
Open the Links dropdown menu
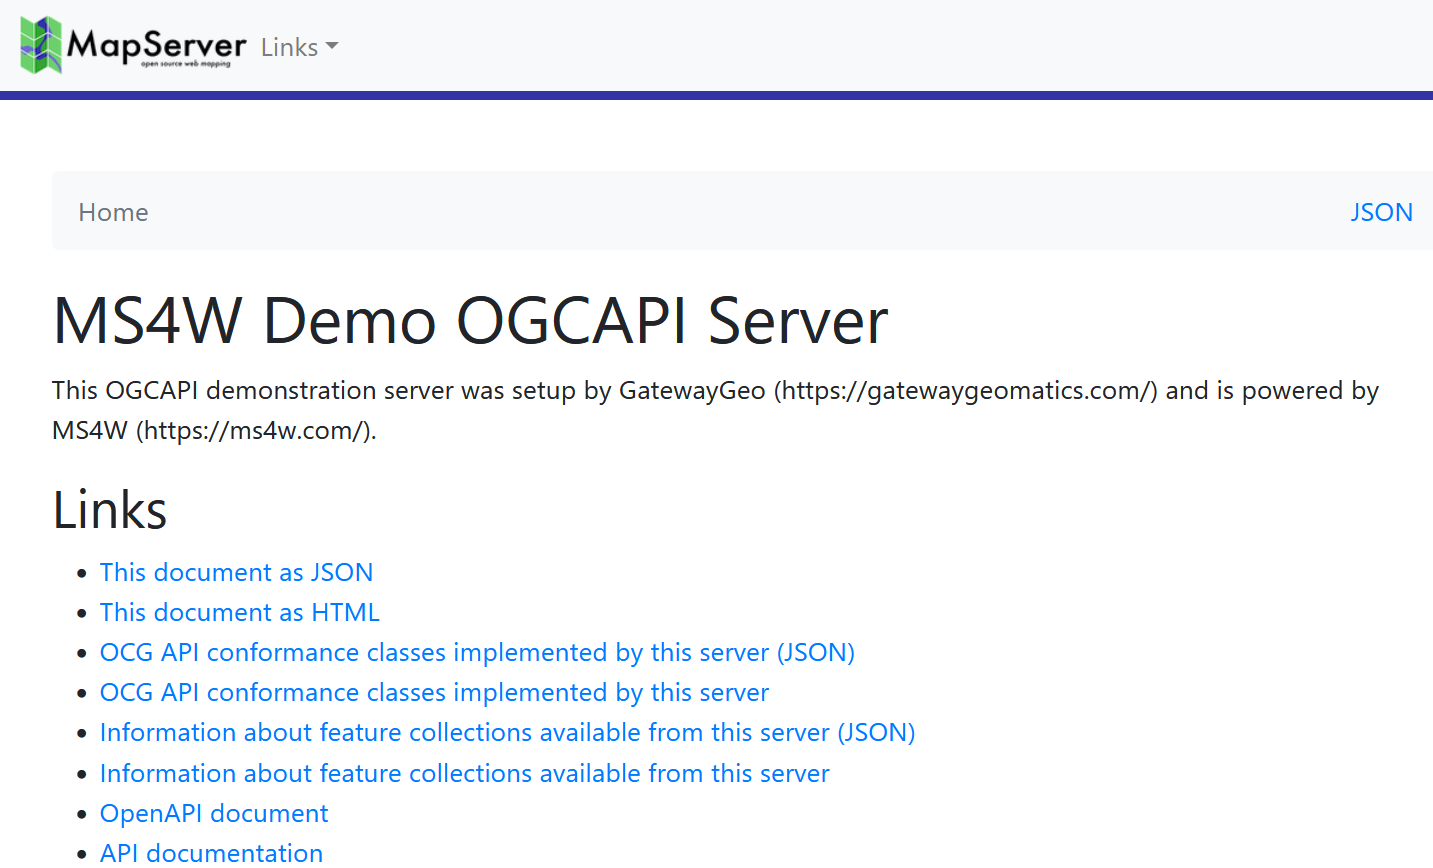coord(300,47)
